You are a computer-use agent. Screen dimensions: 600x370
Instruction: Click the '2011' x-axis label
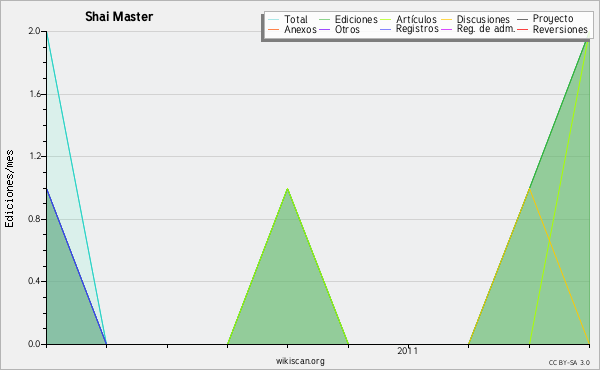coord(408,351)
